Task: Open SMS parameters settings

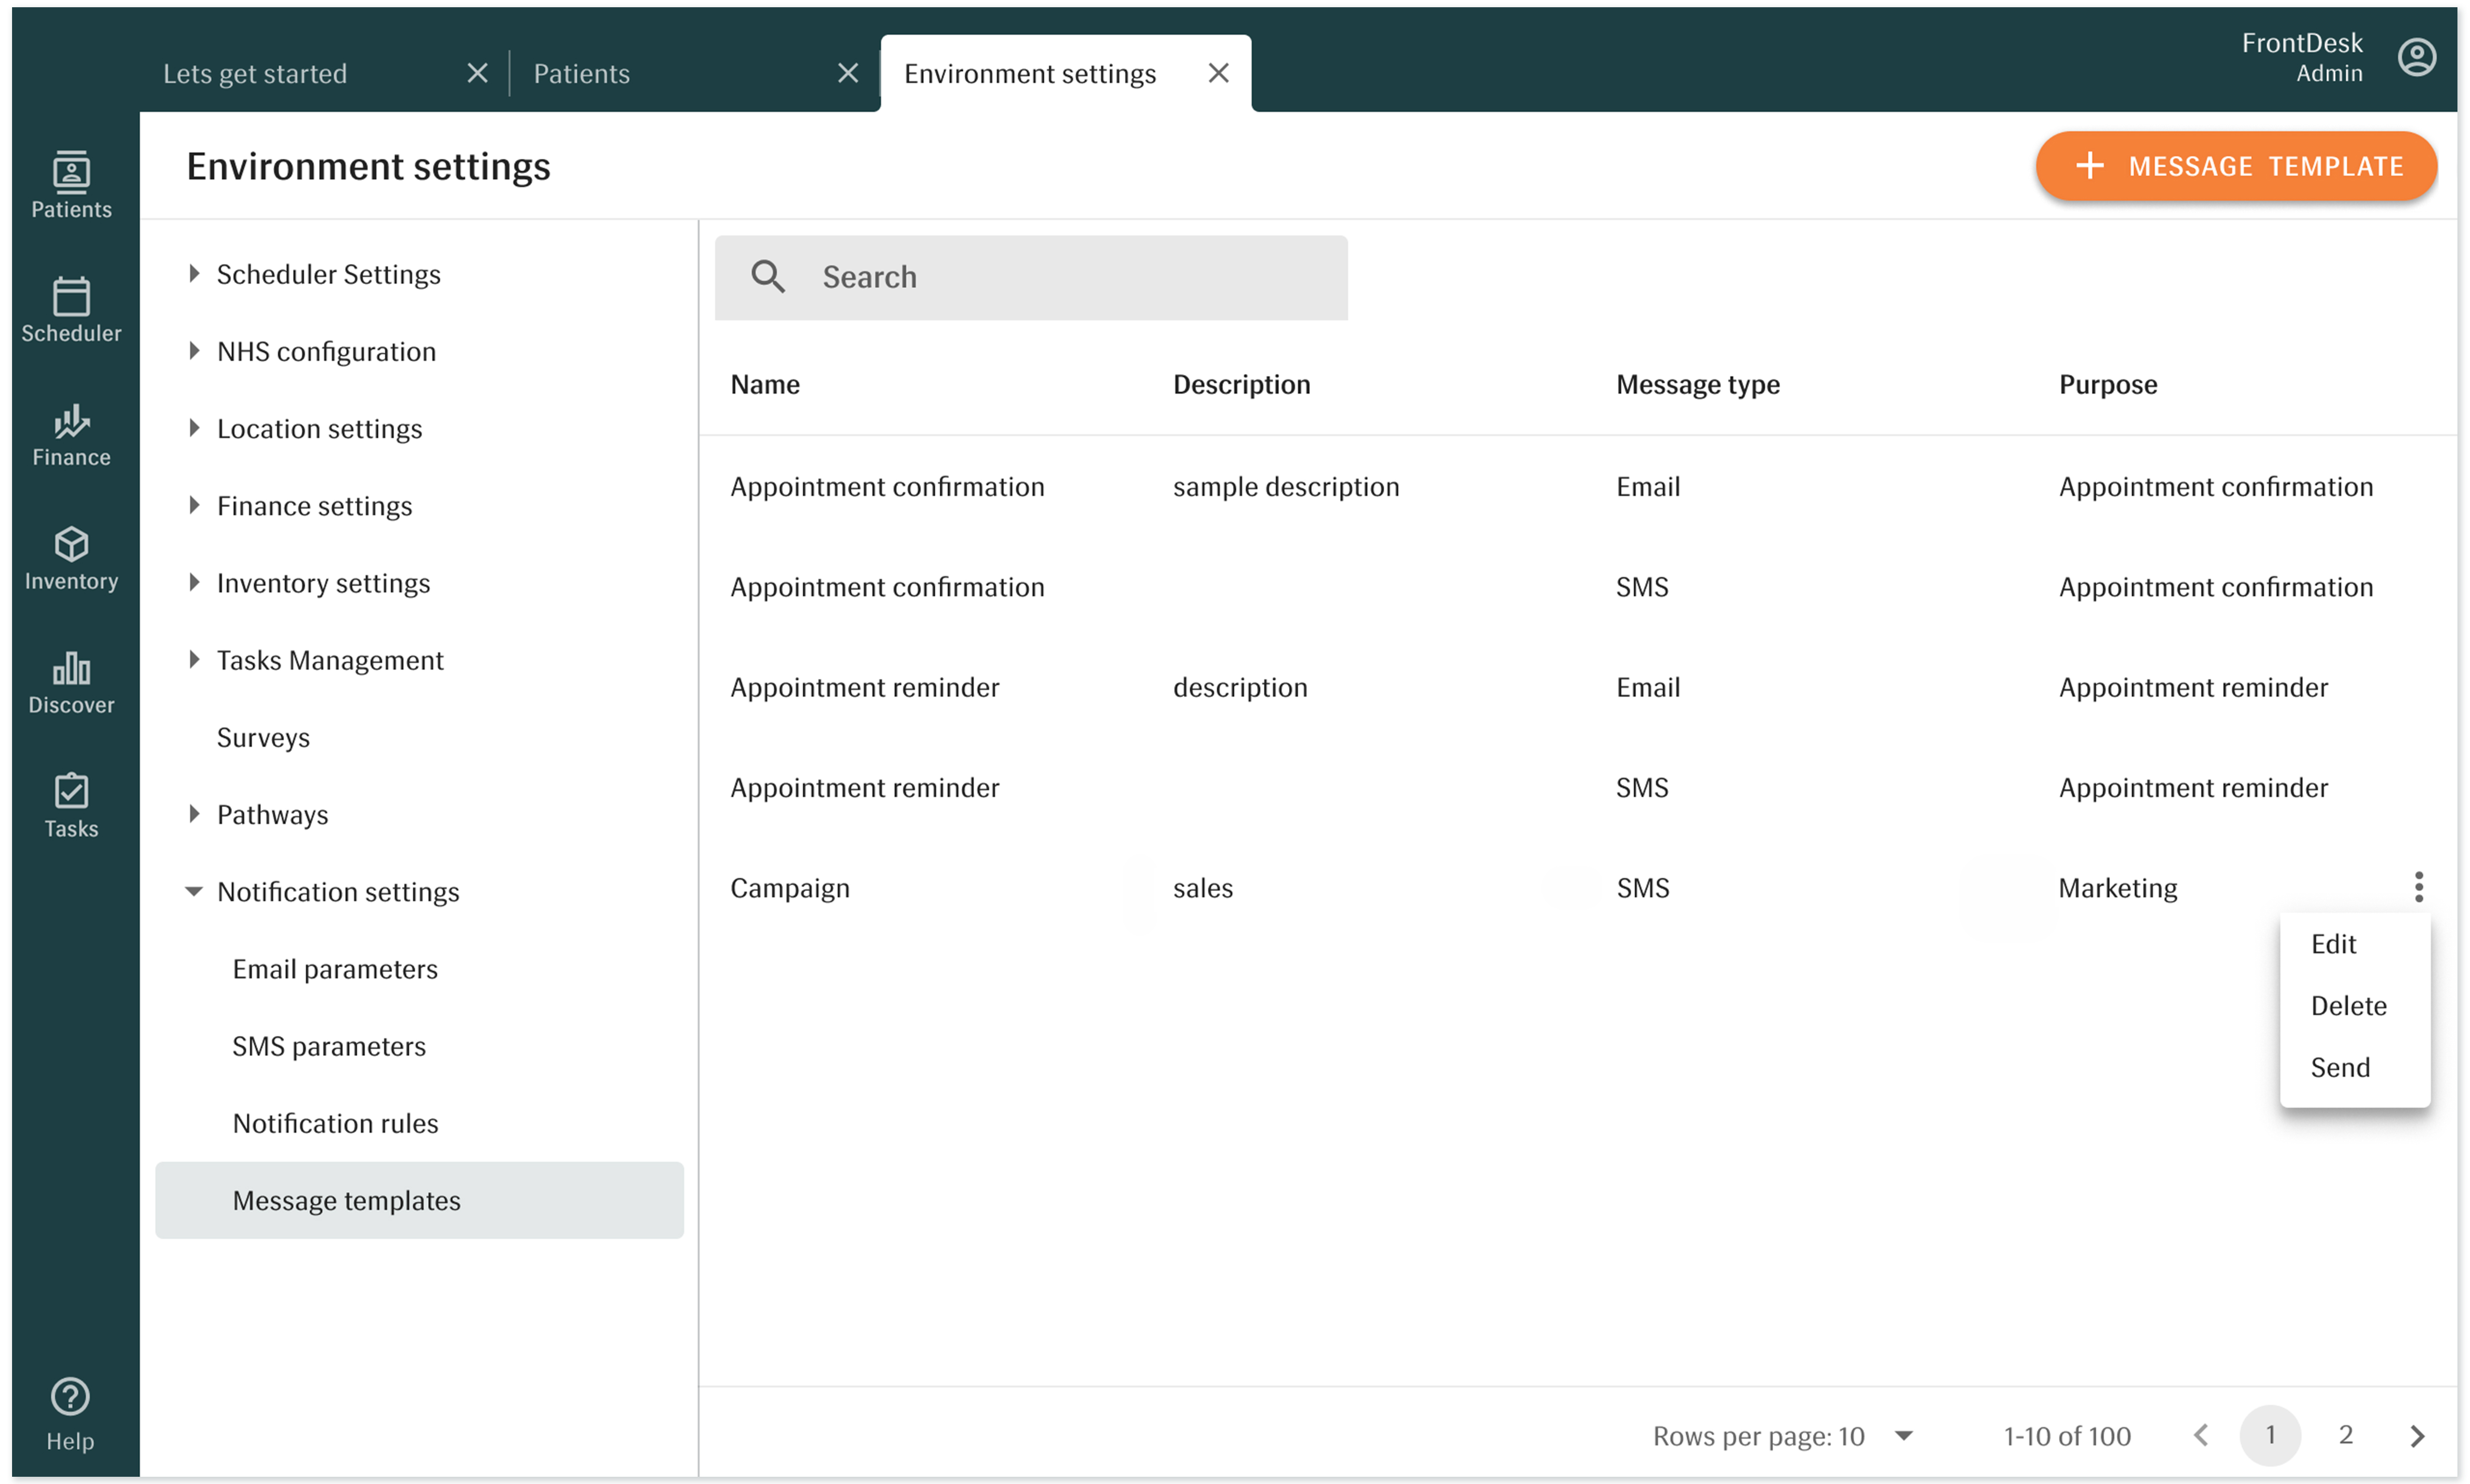Action: [329, 1046]
